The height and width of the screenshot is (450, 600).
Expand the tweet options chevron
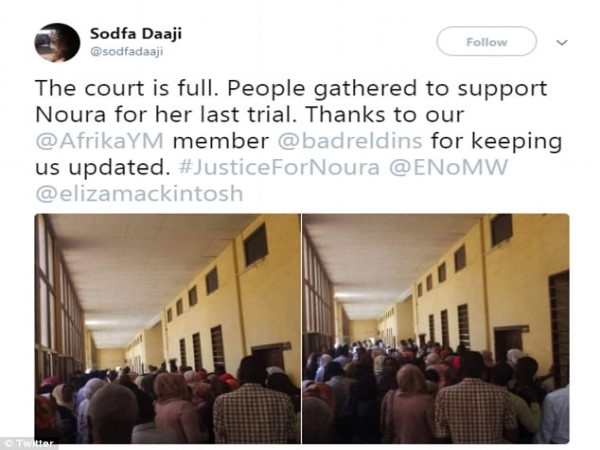(x=561, y=42)
